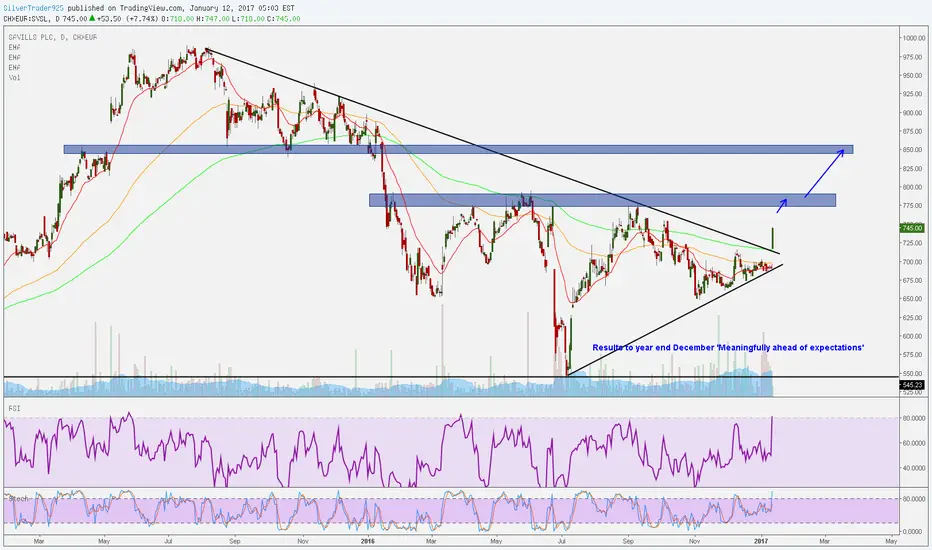The height and width of the screenshot is (550, 932).
Task: Click the 80.0000 label in the Stoch panel
Action: point(914,499)
